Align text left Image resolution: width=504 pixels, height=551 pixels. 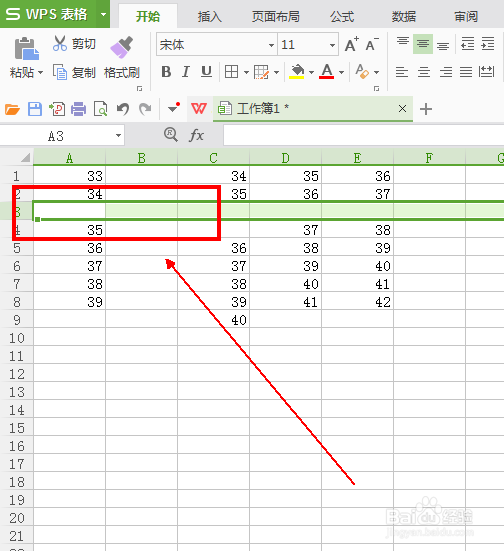click(x=402, y=72)
